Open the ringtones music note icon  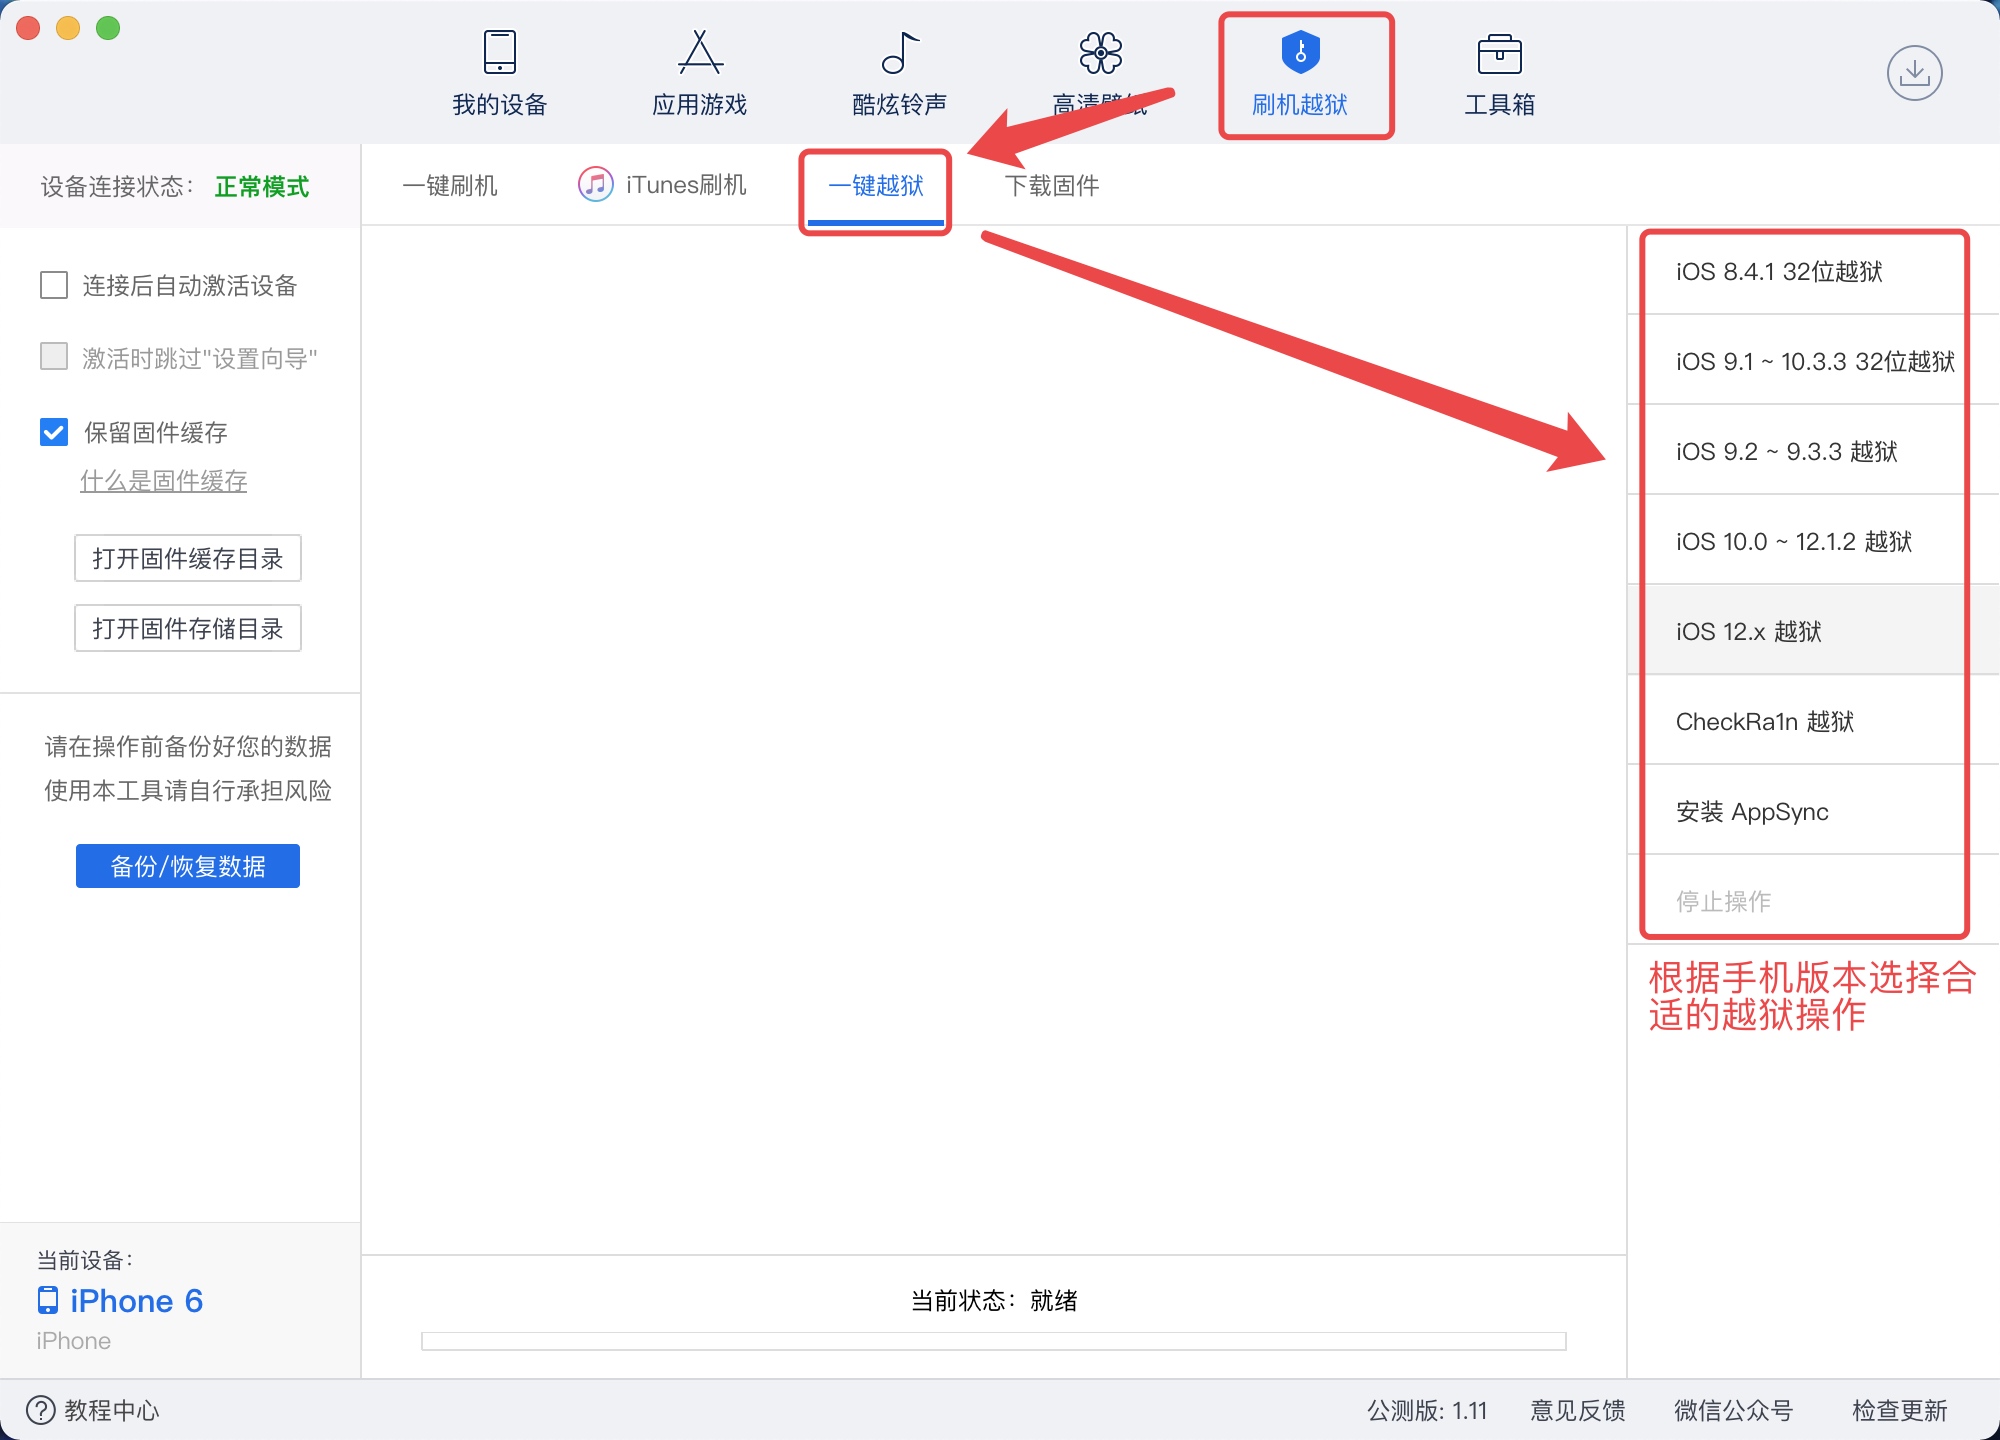pos(899,53)
